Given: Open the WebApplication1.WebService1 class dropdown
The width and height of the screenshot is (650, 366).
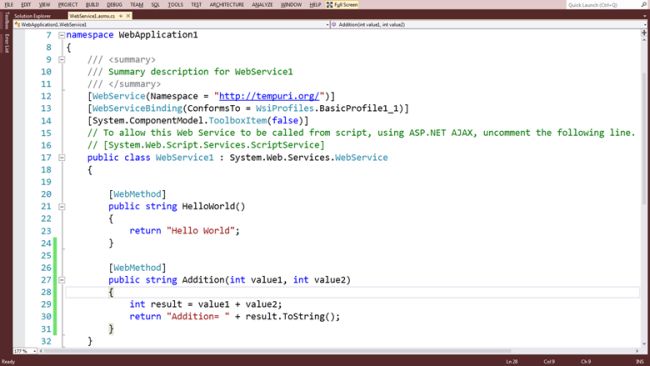Looking at the screenshot, I should tap(172, 24).
